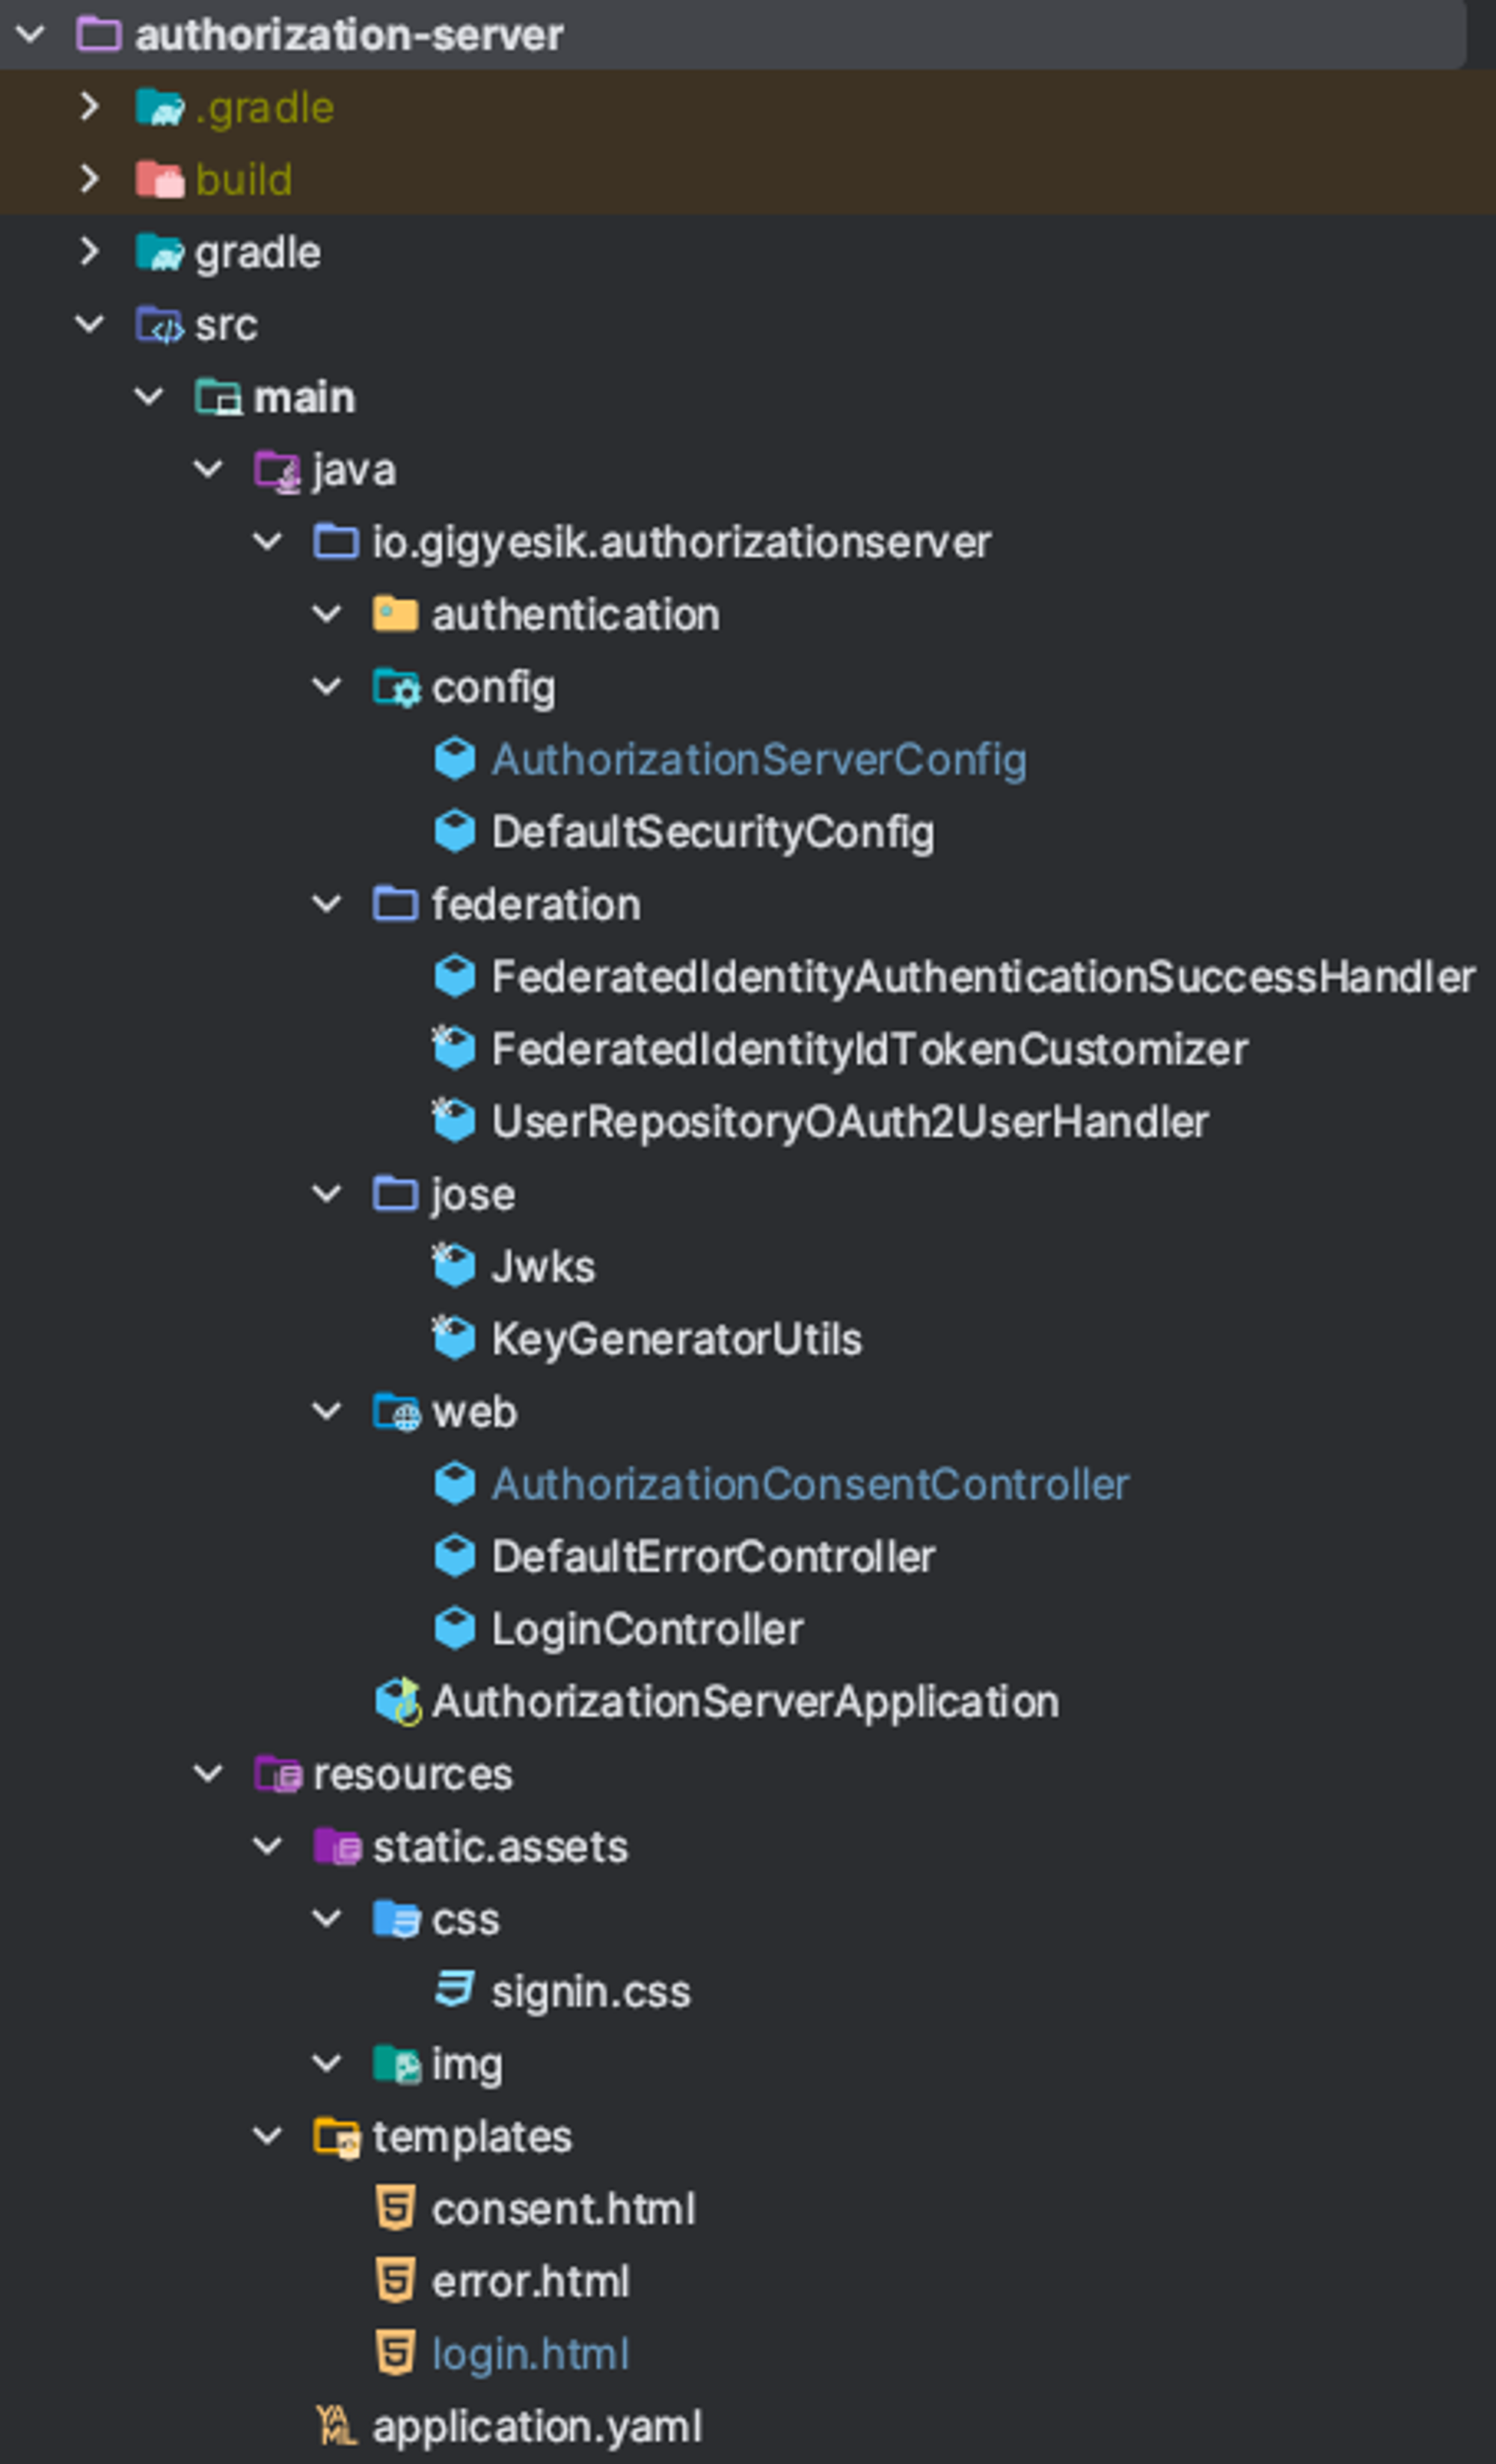
Task: Click the .gradle folder icon
Action: tap(159, 107)
